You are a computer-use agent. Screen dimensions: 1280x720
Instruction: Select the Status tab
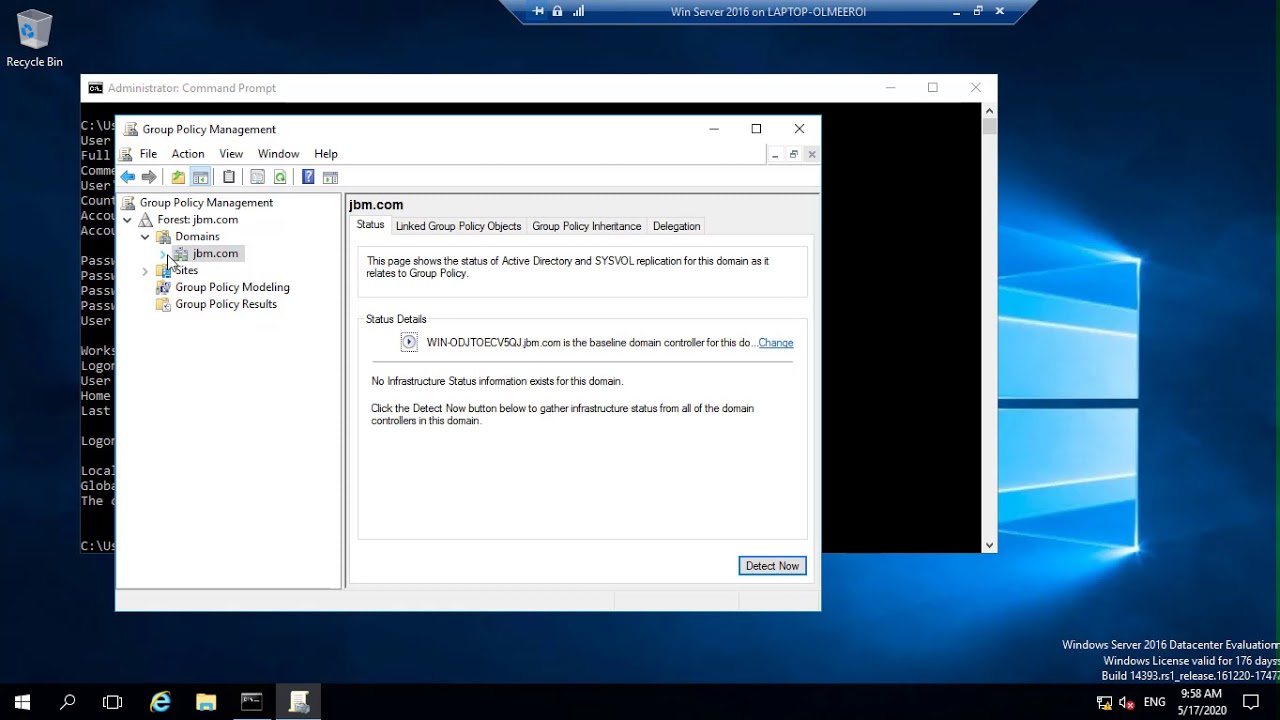coord(370,225)
